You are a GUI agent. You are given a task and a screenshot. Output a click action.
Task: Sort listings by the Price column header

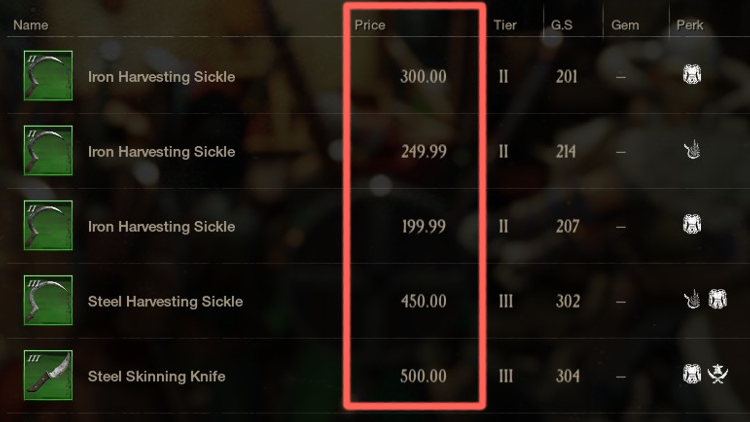point(370,25)
